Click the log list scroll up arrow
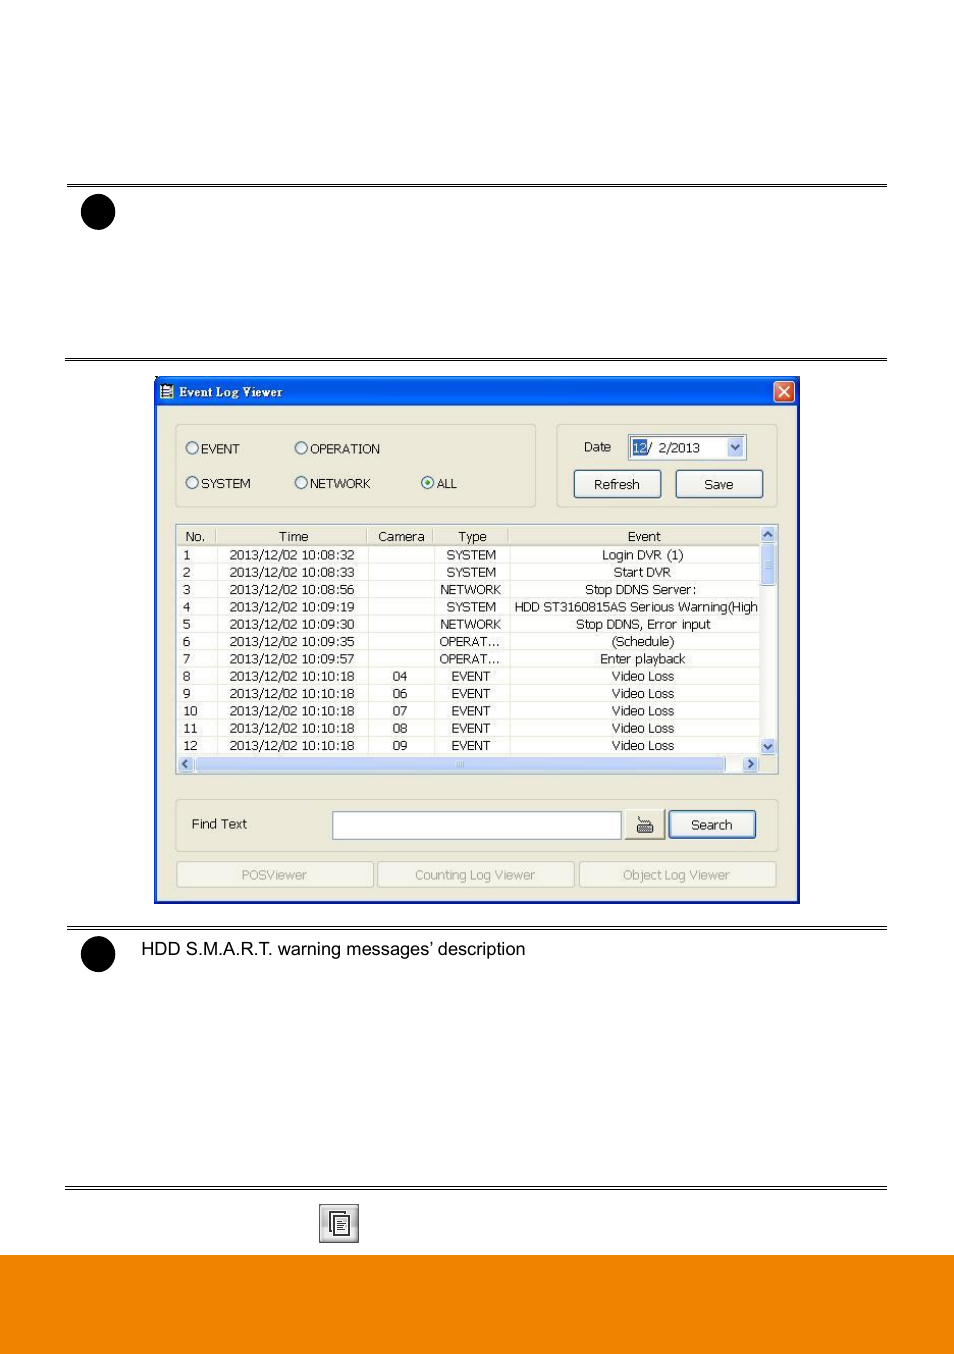The height and width of the screenshot is (1354, 954). point(768,535)
